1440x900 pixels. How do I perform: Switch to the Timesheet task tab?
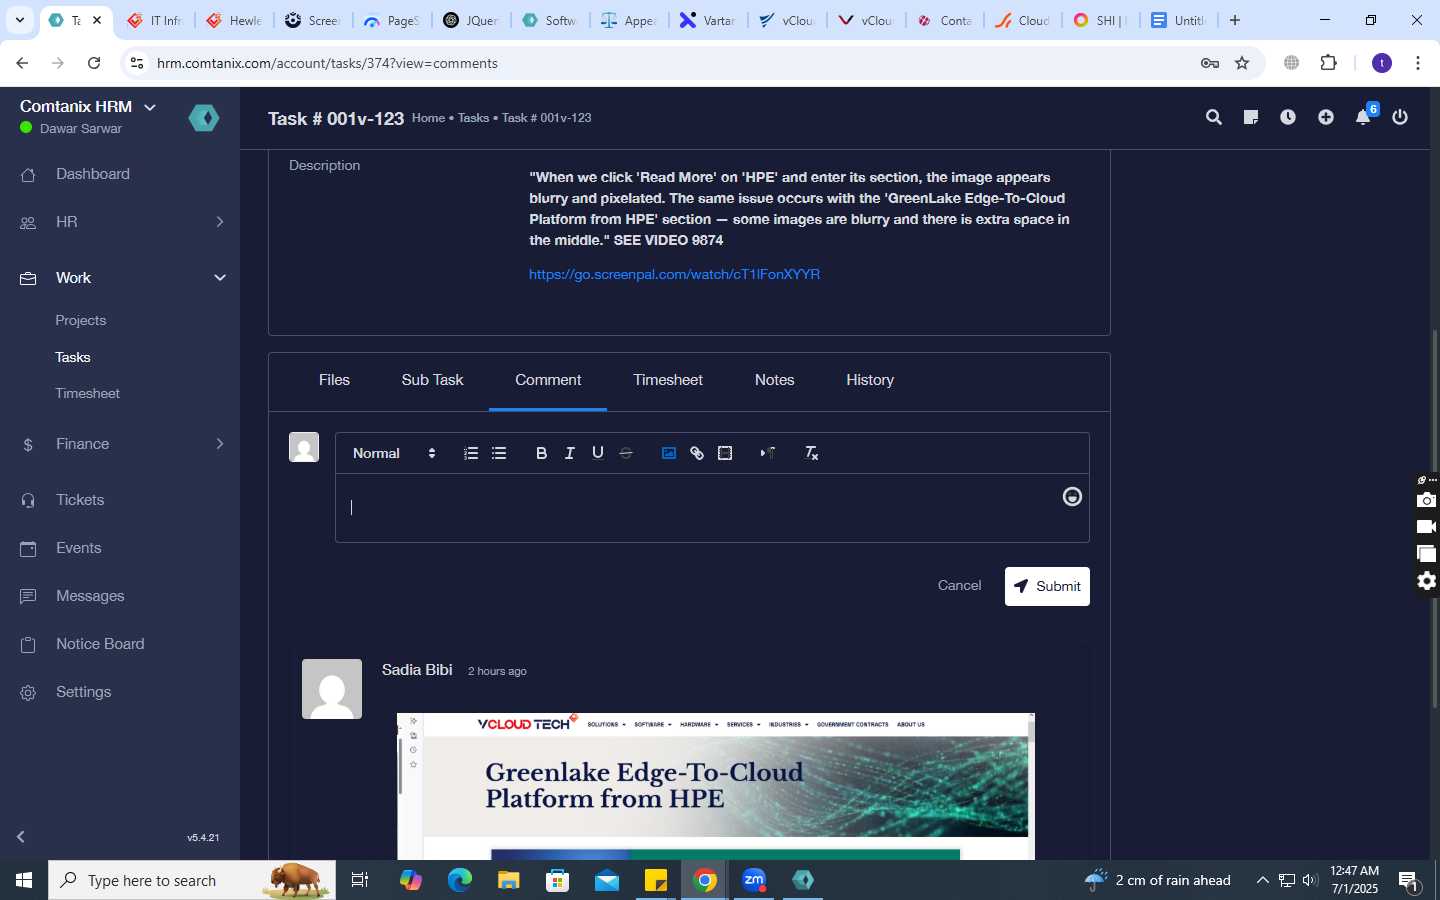668,380
